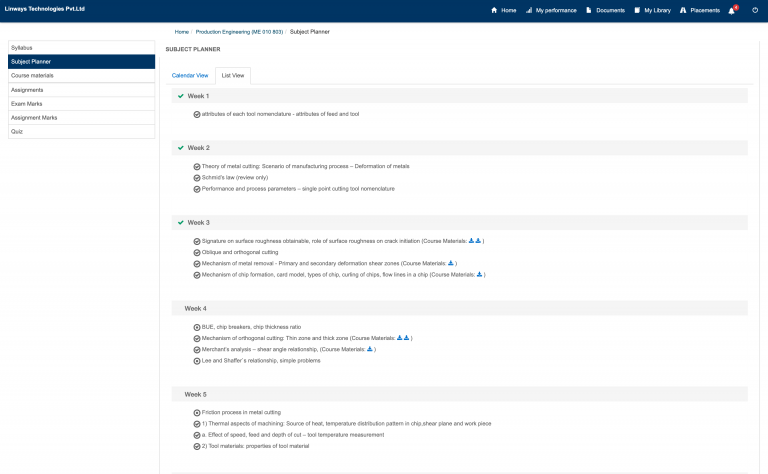This screenshot has height=474, width=768.
Task: Toggle status circle for BUE, chip breakers topic
Action: 197,327
